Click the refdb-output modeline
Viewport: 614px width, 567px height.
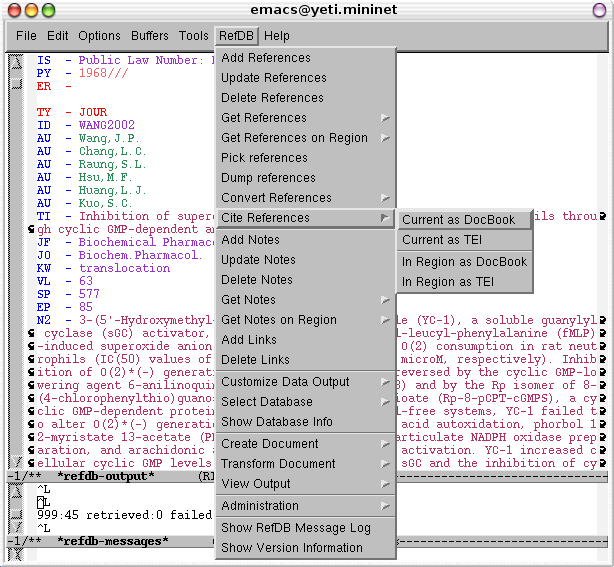pos(105,476)
